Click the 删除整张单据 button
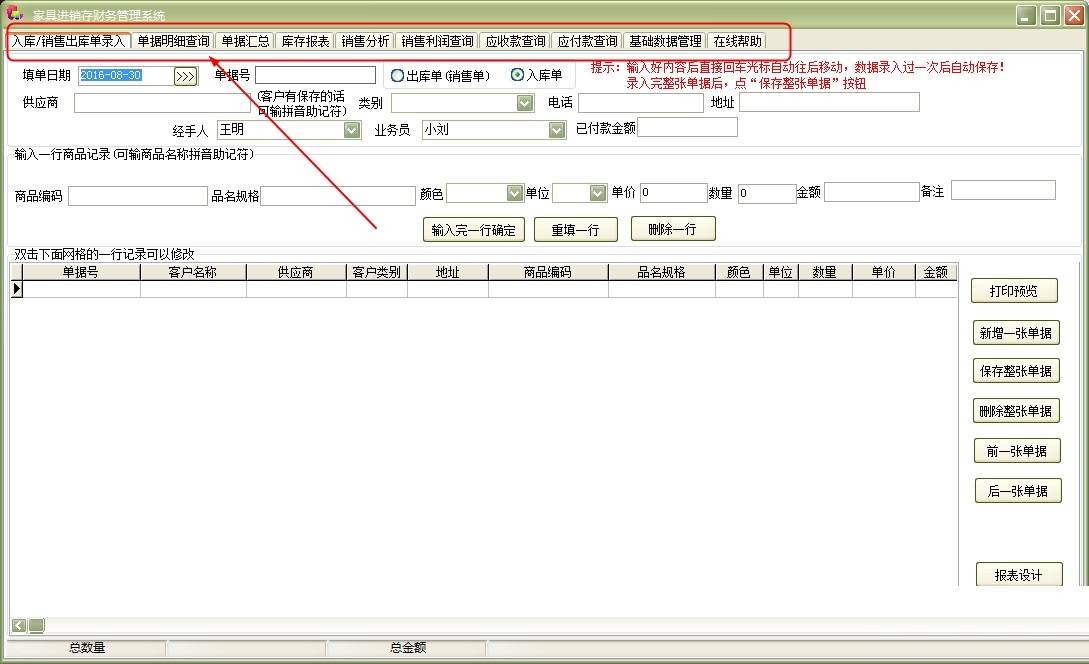This screenshot has height=664, width=1089. click(x=1015, y=411)
